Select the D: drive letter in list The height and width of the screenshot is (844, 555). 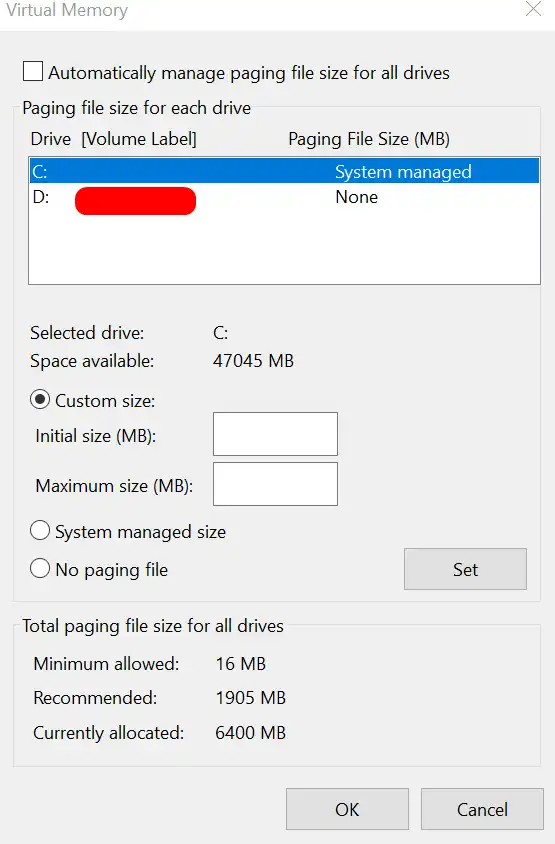(x=41, y=197)
